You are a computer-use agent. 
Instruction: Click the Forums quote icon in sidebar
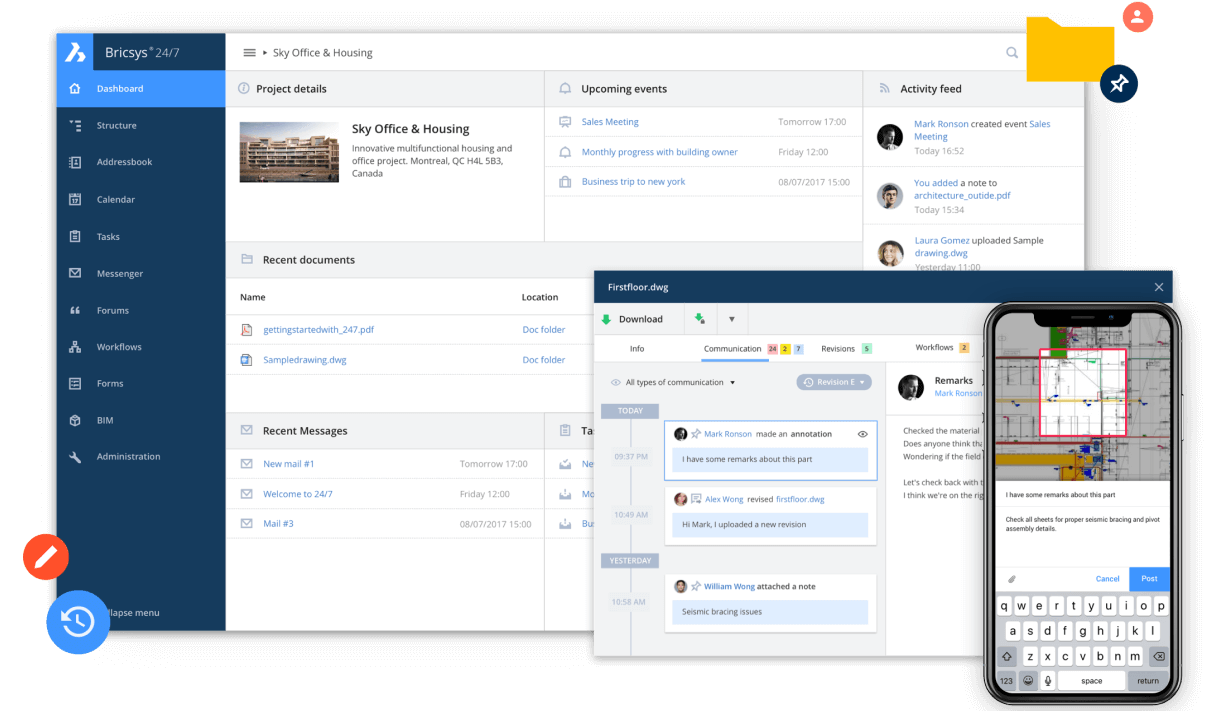pos(75,310)
